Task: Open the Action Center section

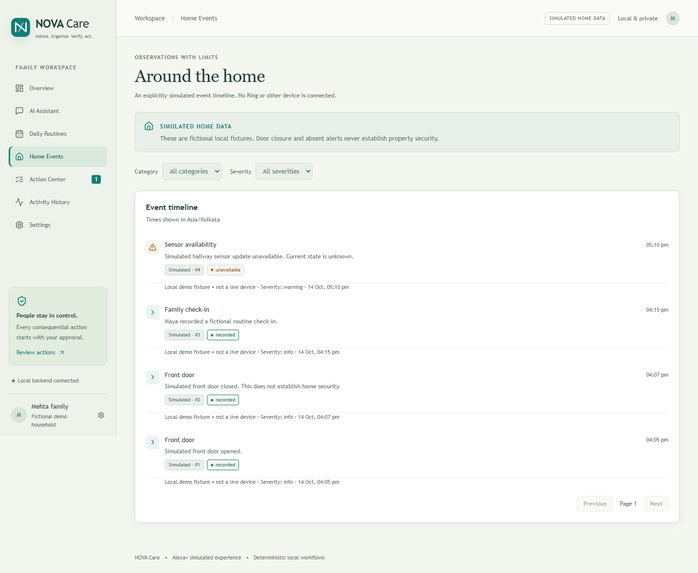Action: pos(58,179)
